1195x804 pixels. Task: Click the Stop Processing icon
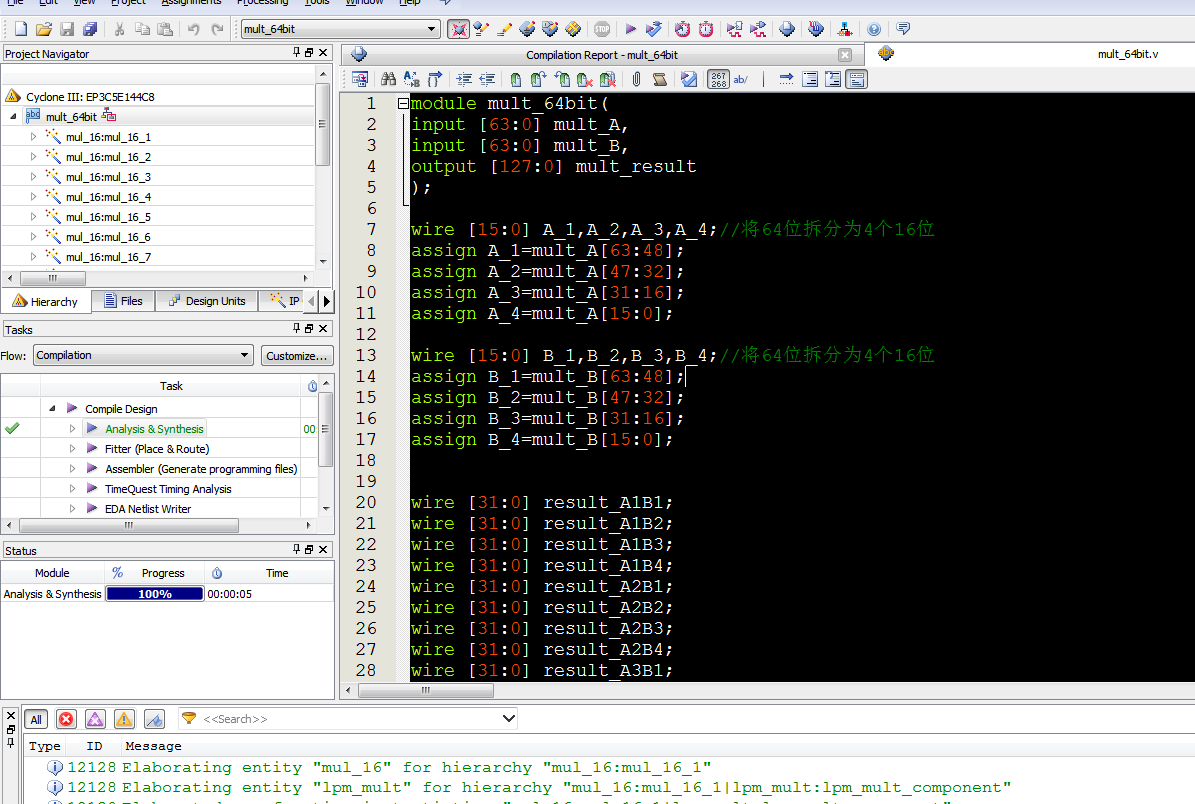[x=602, y=29]
